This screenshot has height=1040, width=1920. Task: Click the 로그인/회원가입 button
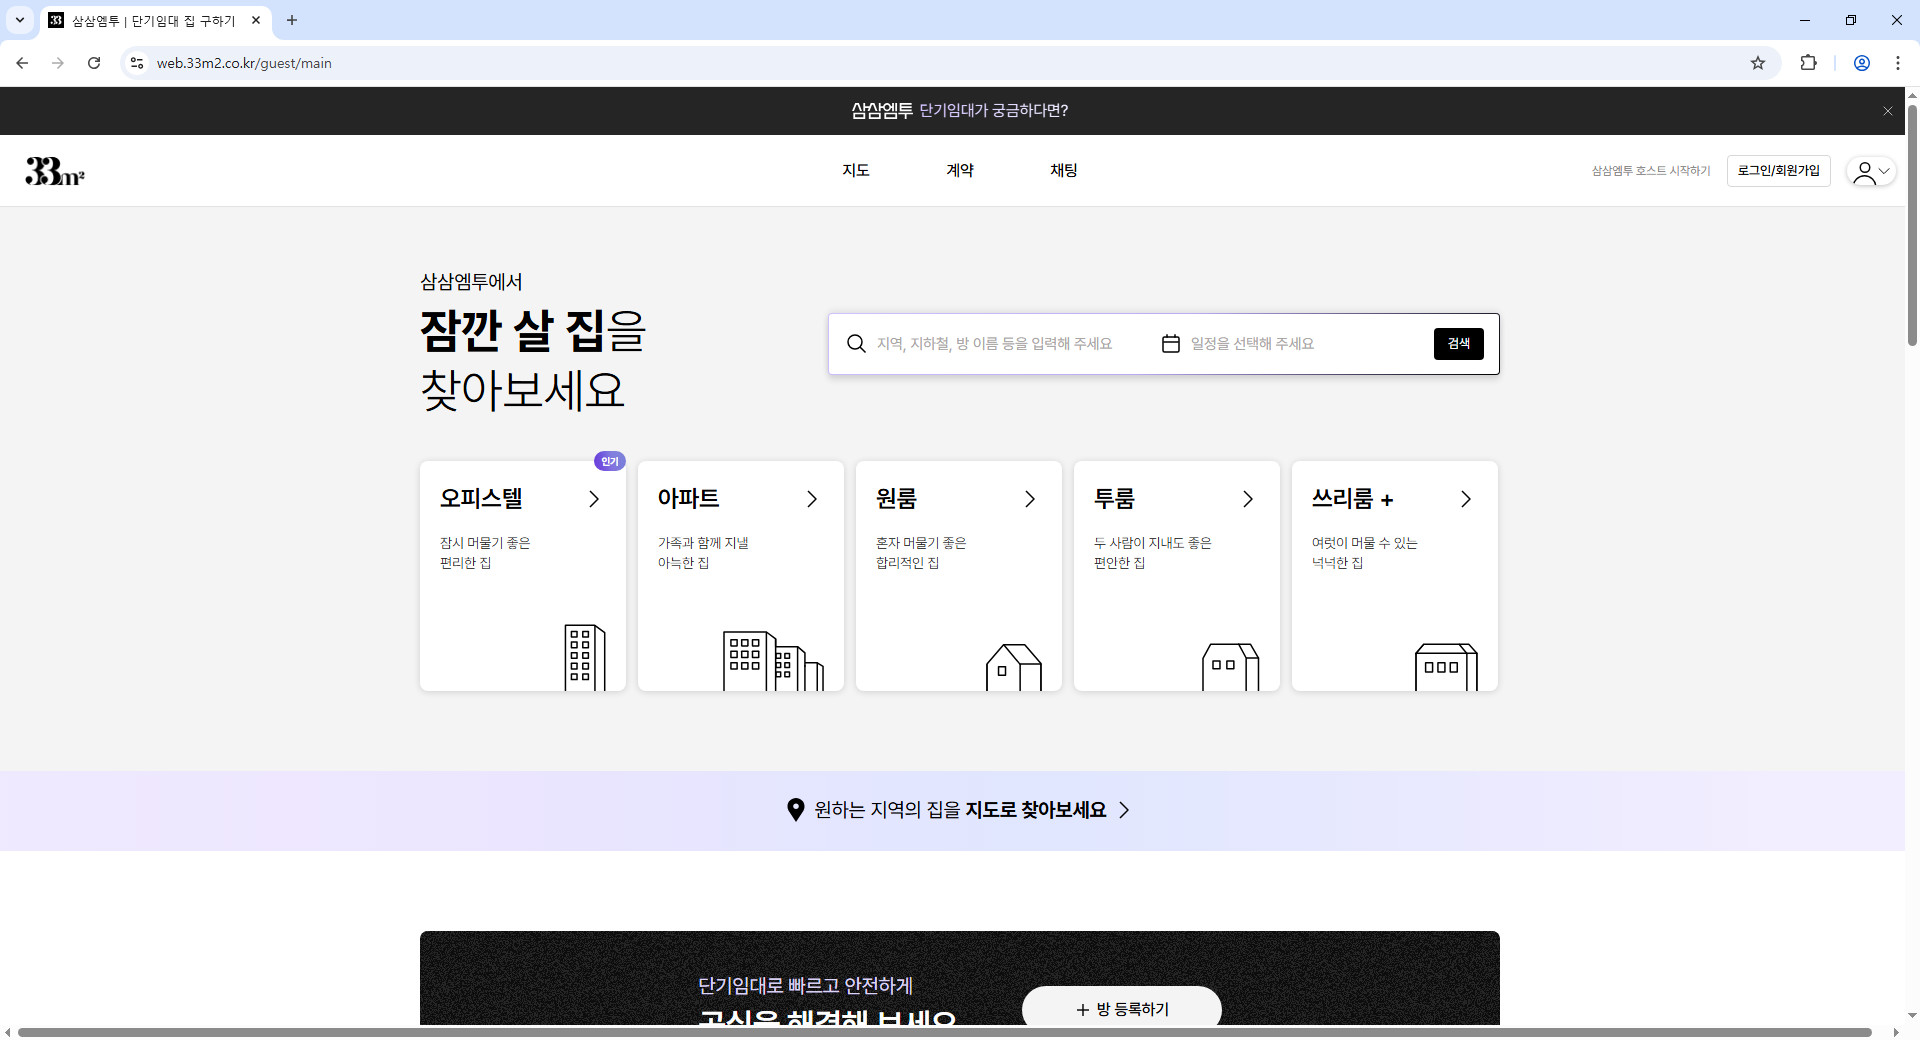pos(1779,170)
